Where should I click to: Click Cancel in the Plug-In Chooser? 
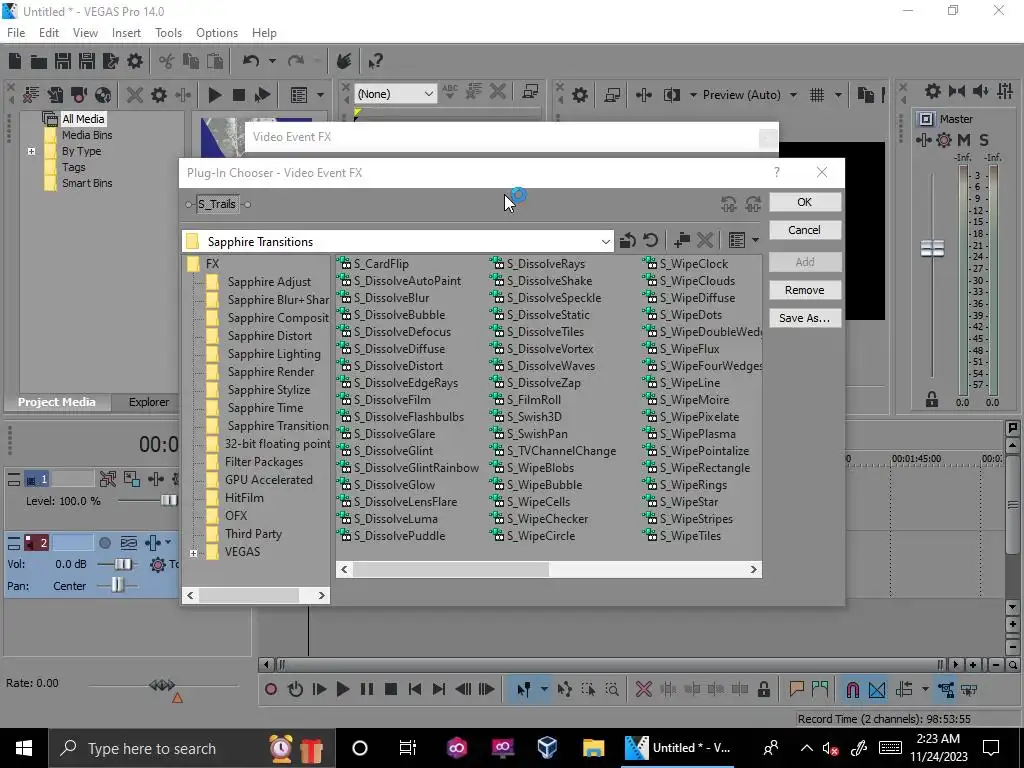805,230
